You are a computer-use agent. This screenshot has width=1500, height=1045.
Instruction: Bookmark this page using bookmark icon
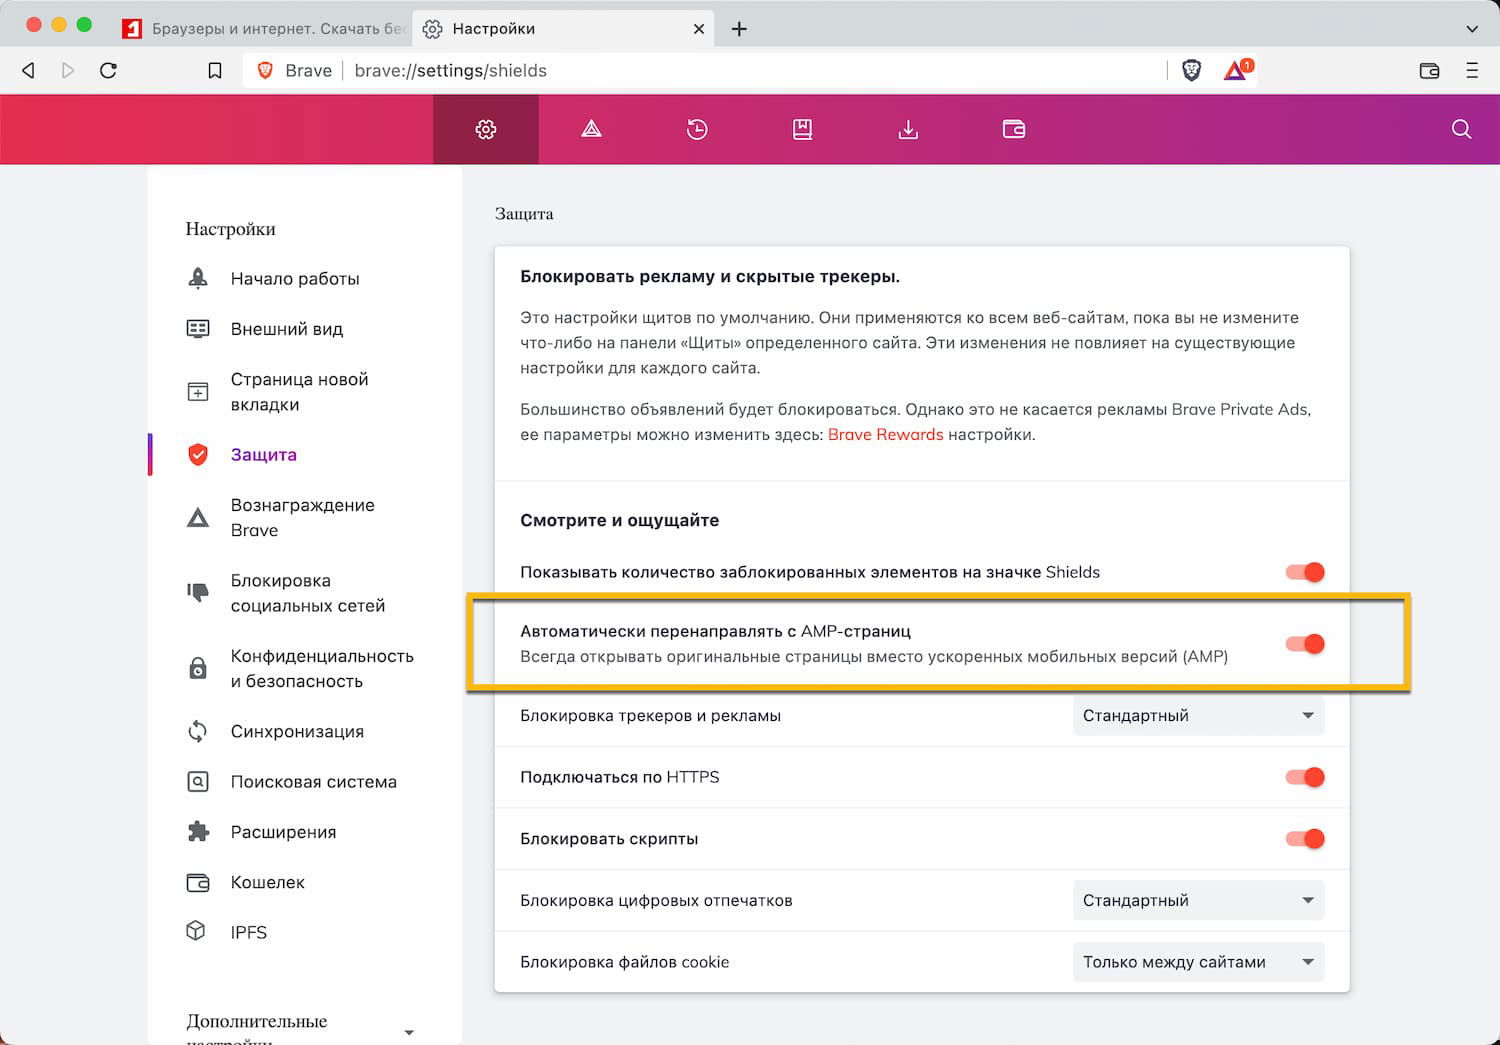tap(215, 70)
